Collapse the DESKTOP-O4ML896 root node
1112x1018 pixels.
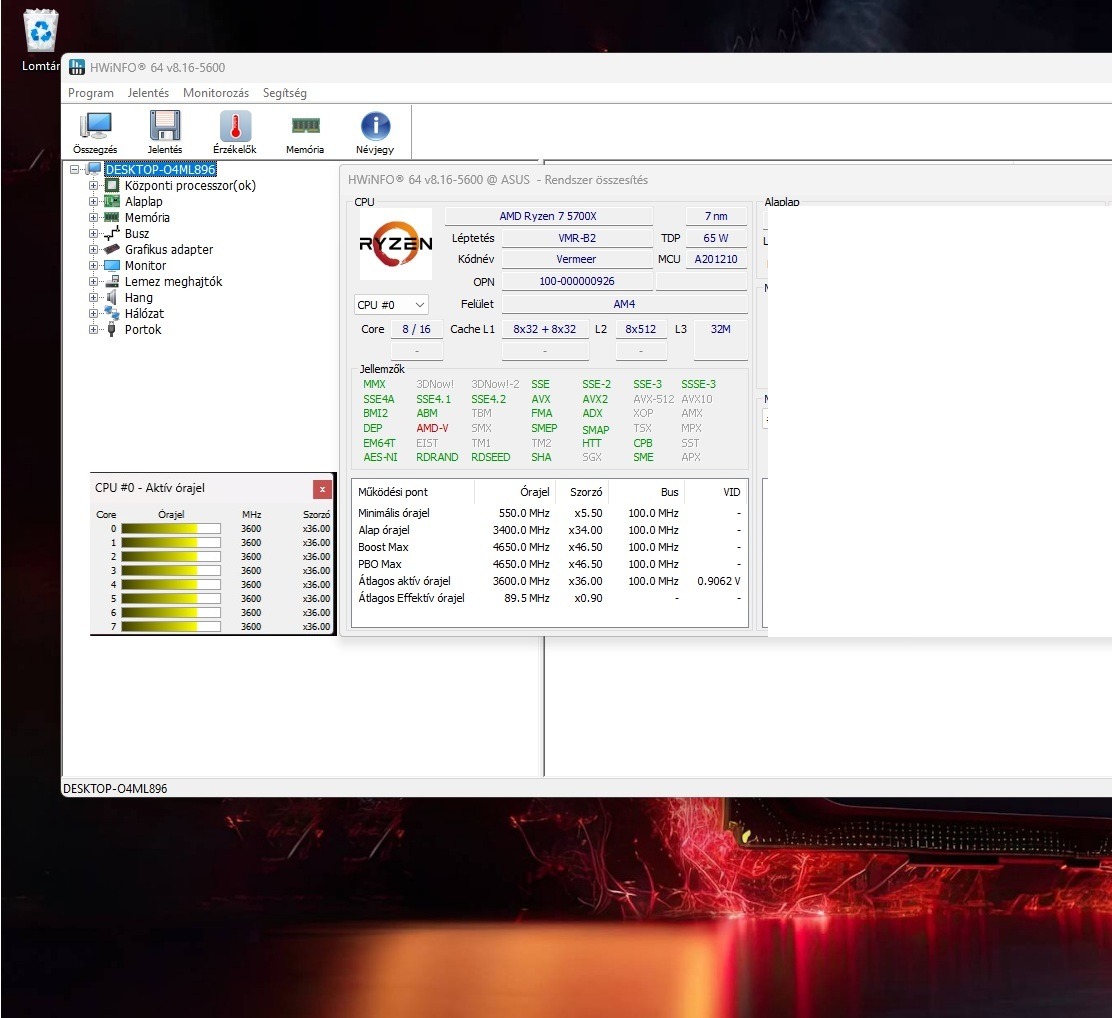pyautogui.click(x=74, y=170)
